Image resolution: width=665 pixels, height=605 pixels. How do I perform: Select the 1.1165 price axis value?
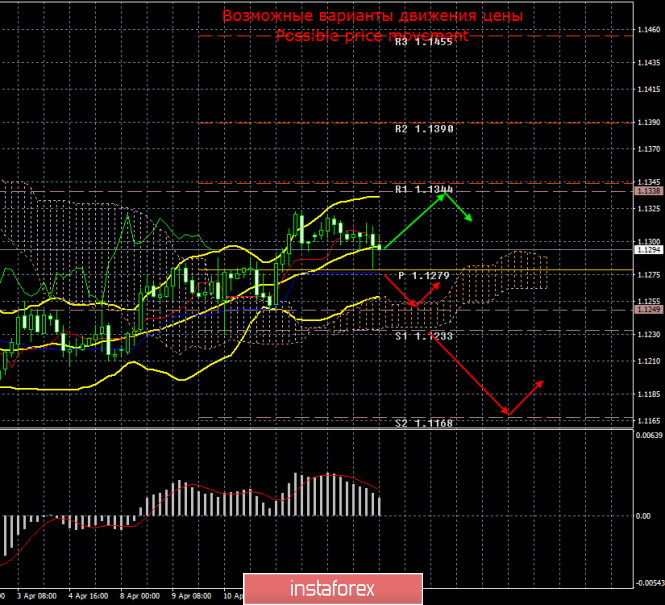(649, 421)
